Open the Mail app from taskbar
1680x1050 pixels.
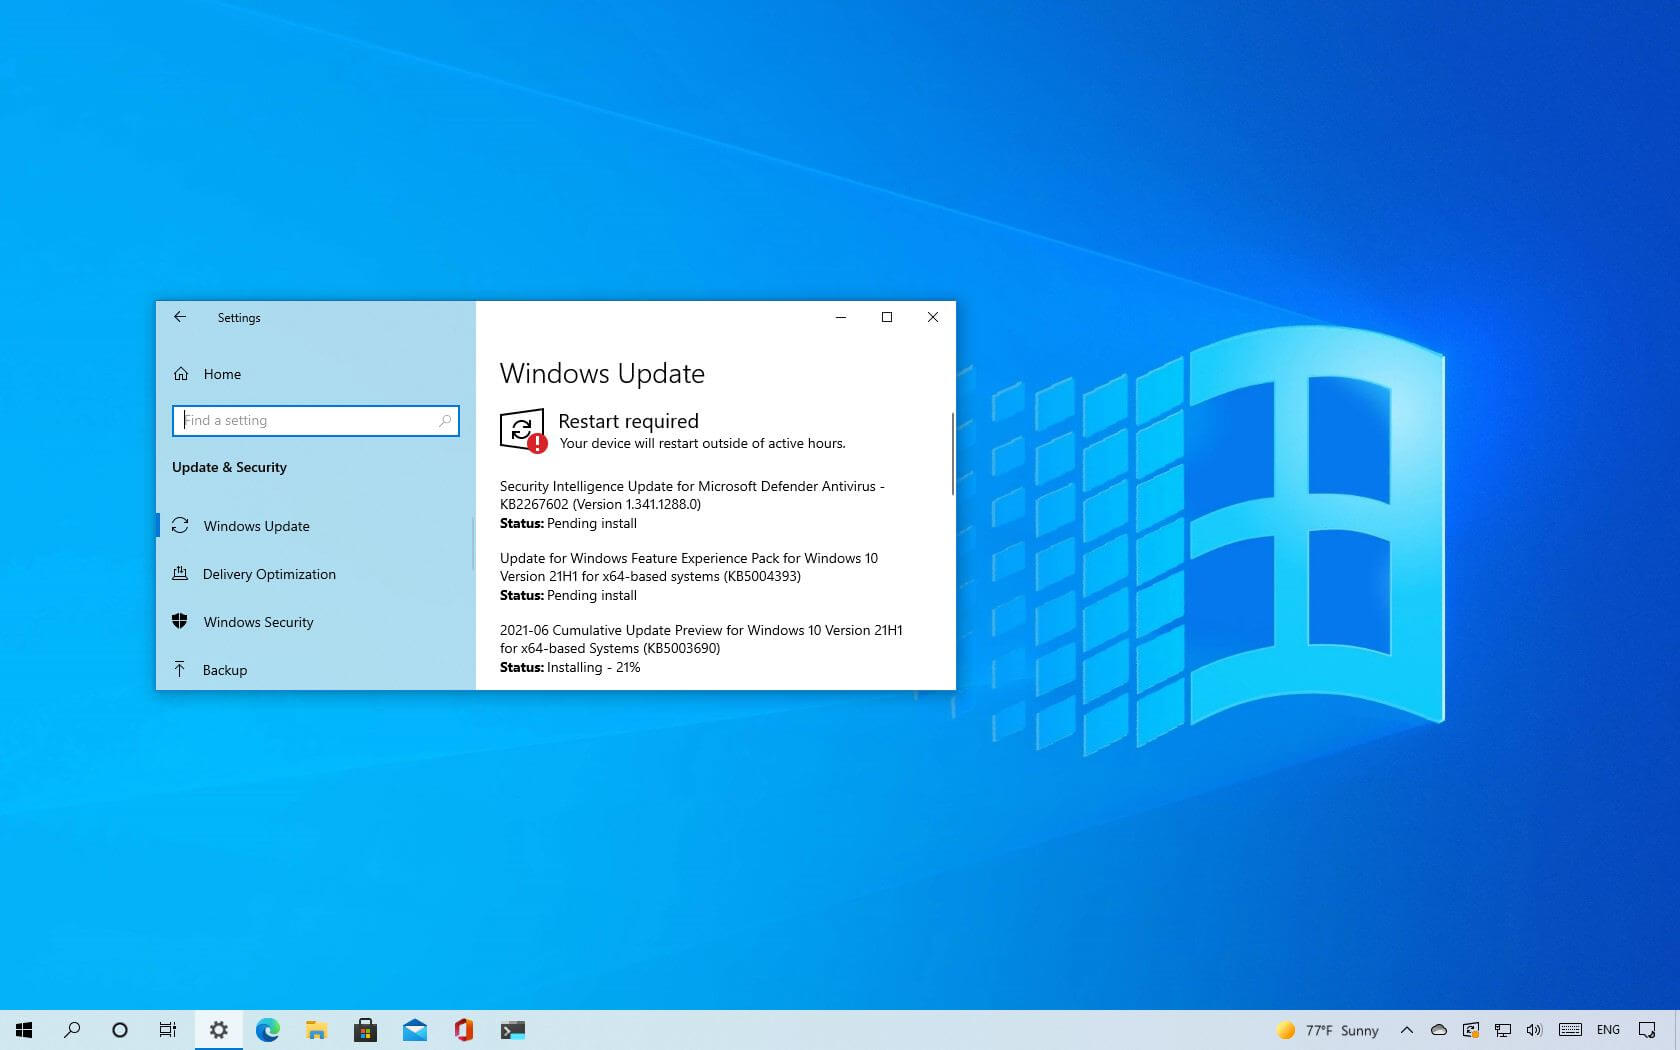tap(414, 1030)
